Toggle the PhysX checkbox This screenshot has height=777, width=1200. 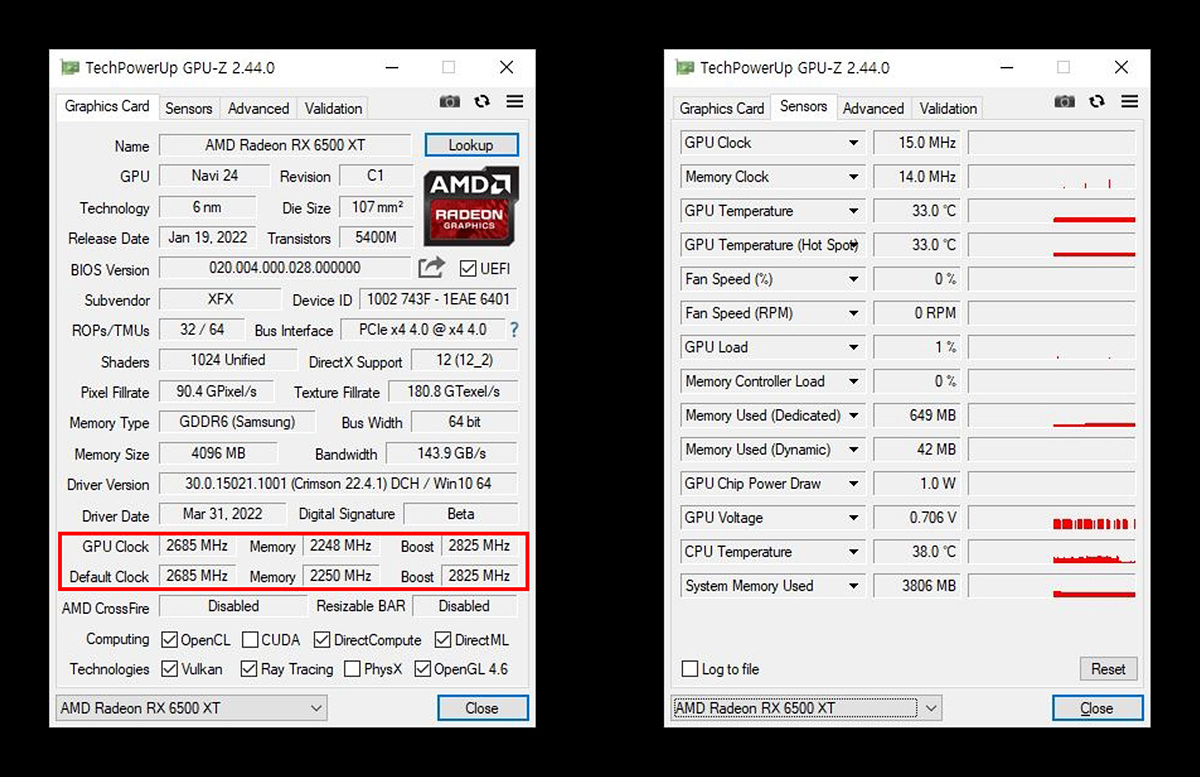[352, 669]
